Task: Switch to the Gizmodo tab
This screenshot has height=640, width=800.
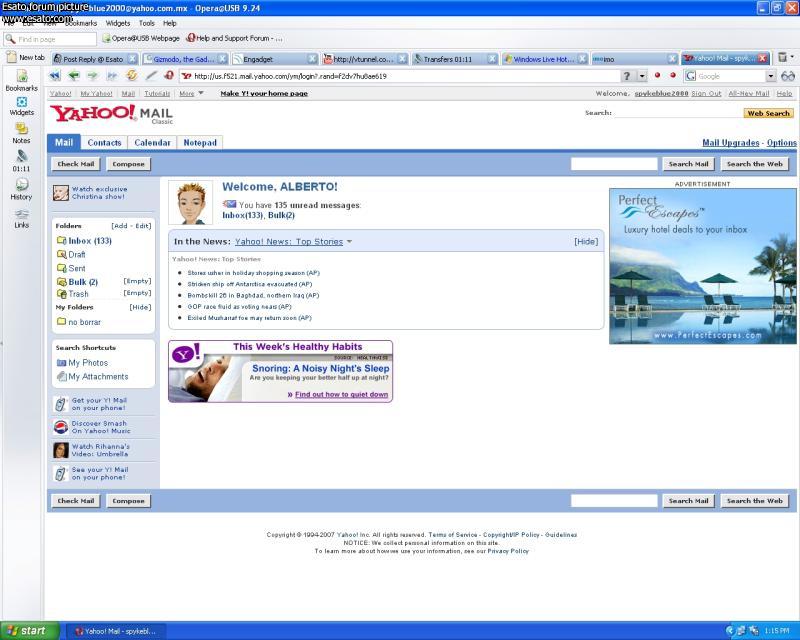Action: pos(184,59)
